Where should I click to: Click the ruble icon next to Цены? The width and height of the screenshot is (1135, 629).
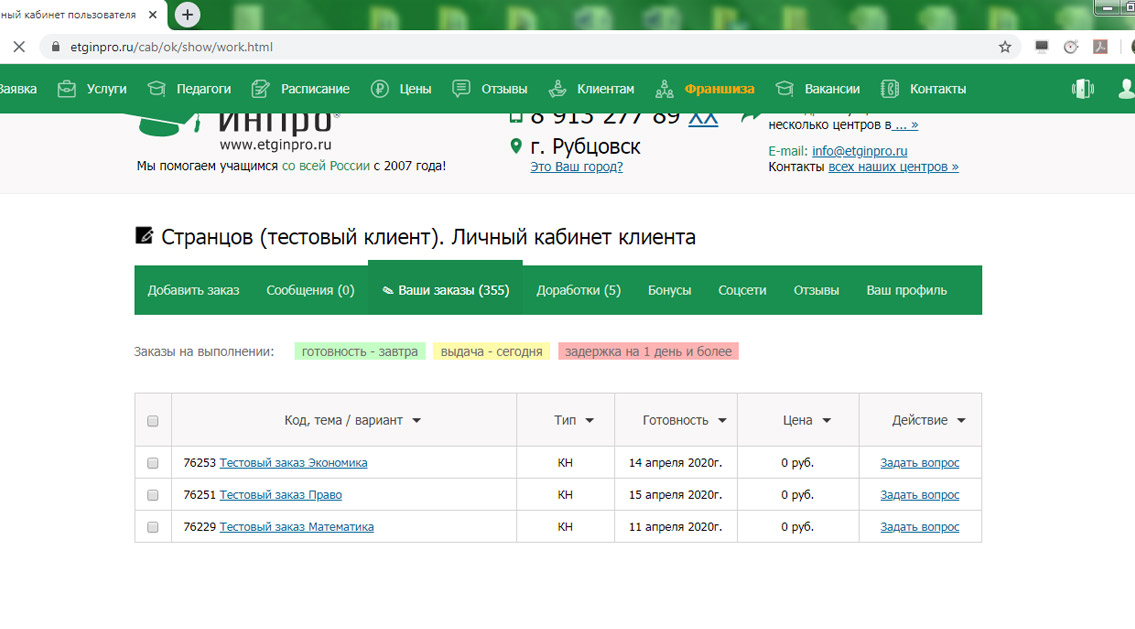[379, 89]
